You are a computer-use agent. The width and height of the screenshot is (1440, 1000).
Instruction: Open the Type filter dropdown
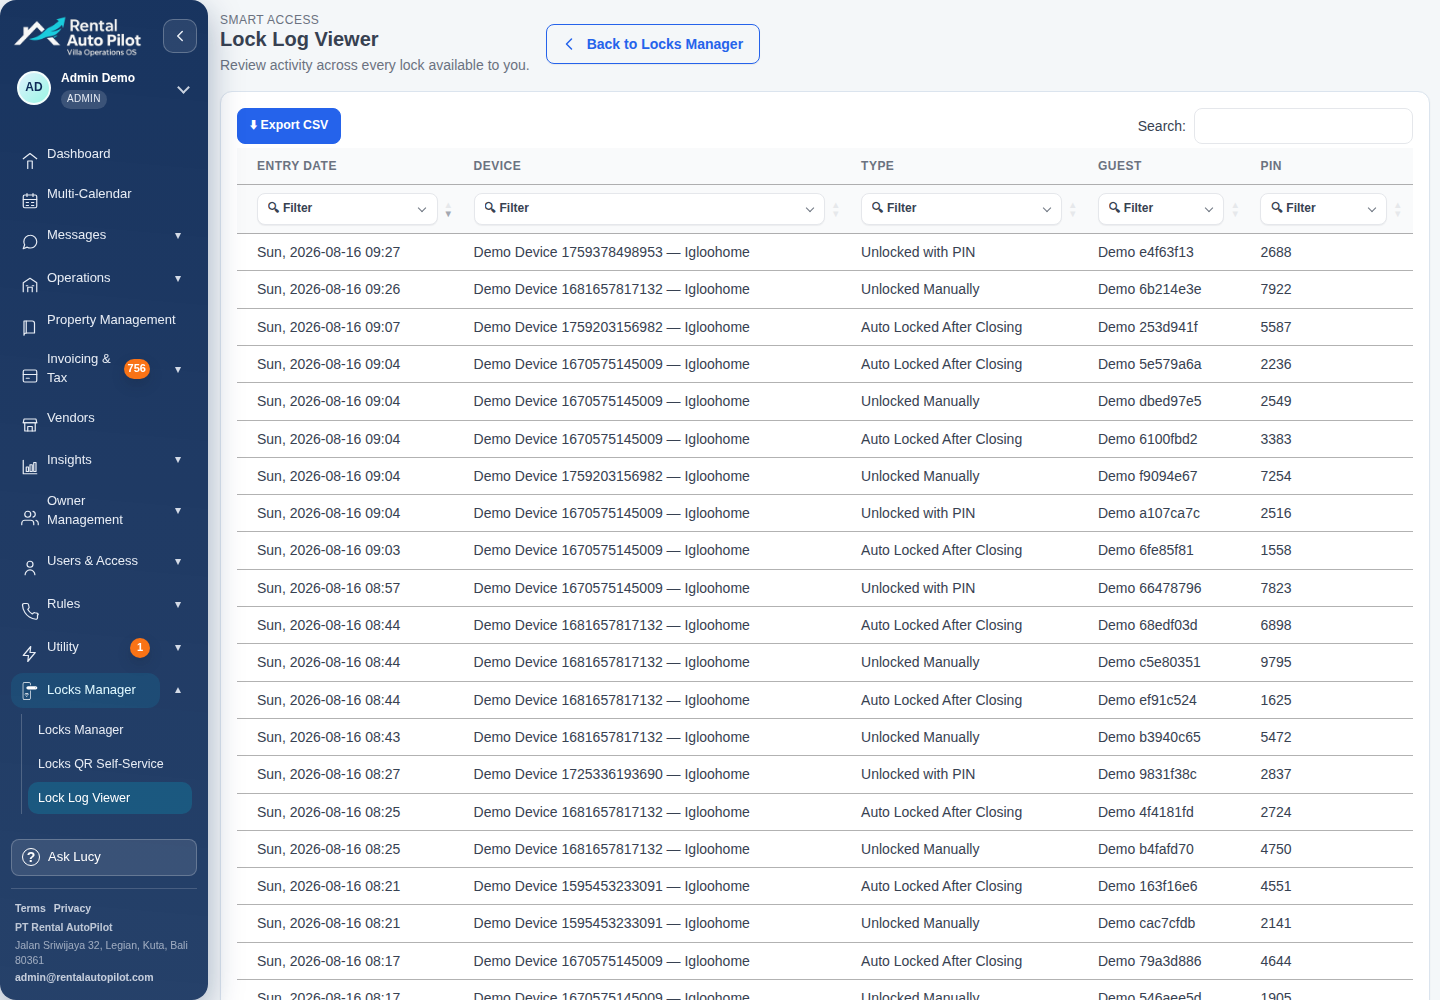pyautogui.click(x=961, y=208)
